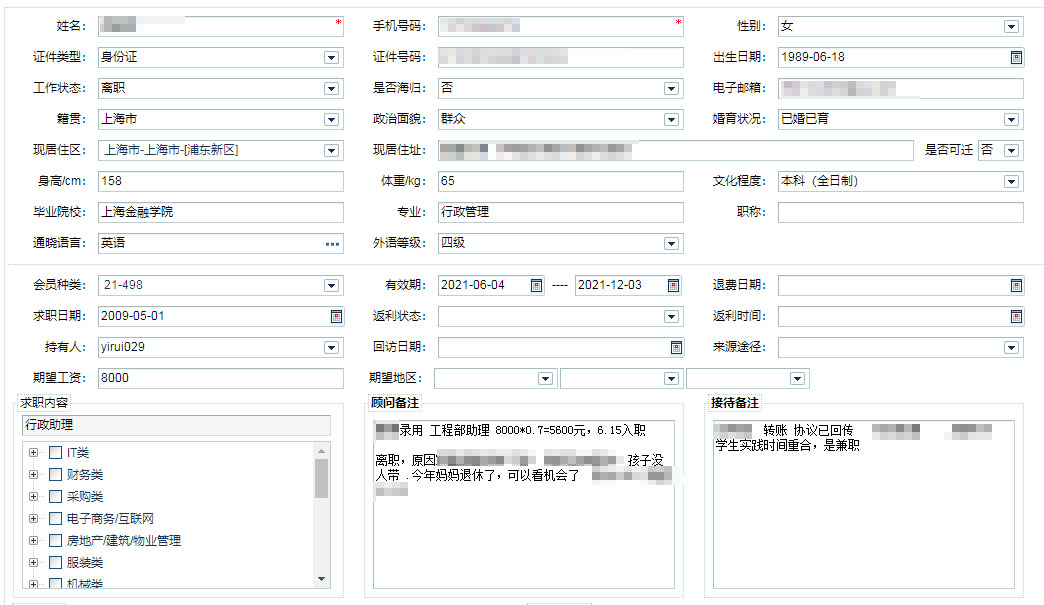Viewport: 1044px width, 605px height.
Task: Open the first 期望地区 dropdown
Action: click(545, 379)
